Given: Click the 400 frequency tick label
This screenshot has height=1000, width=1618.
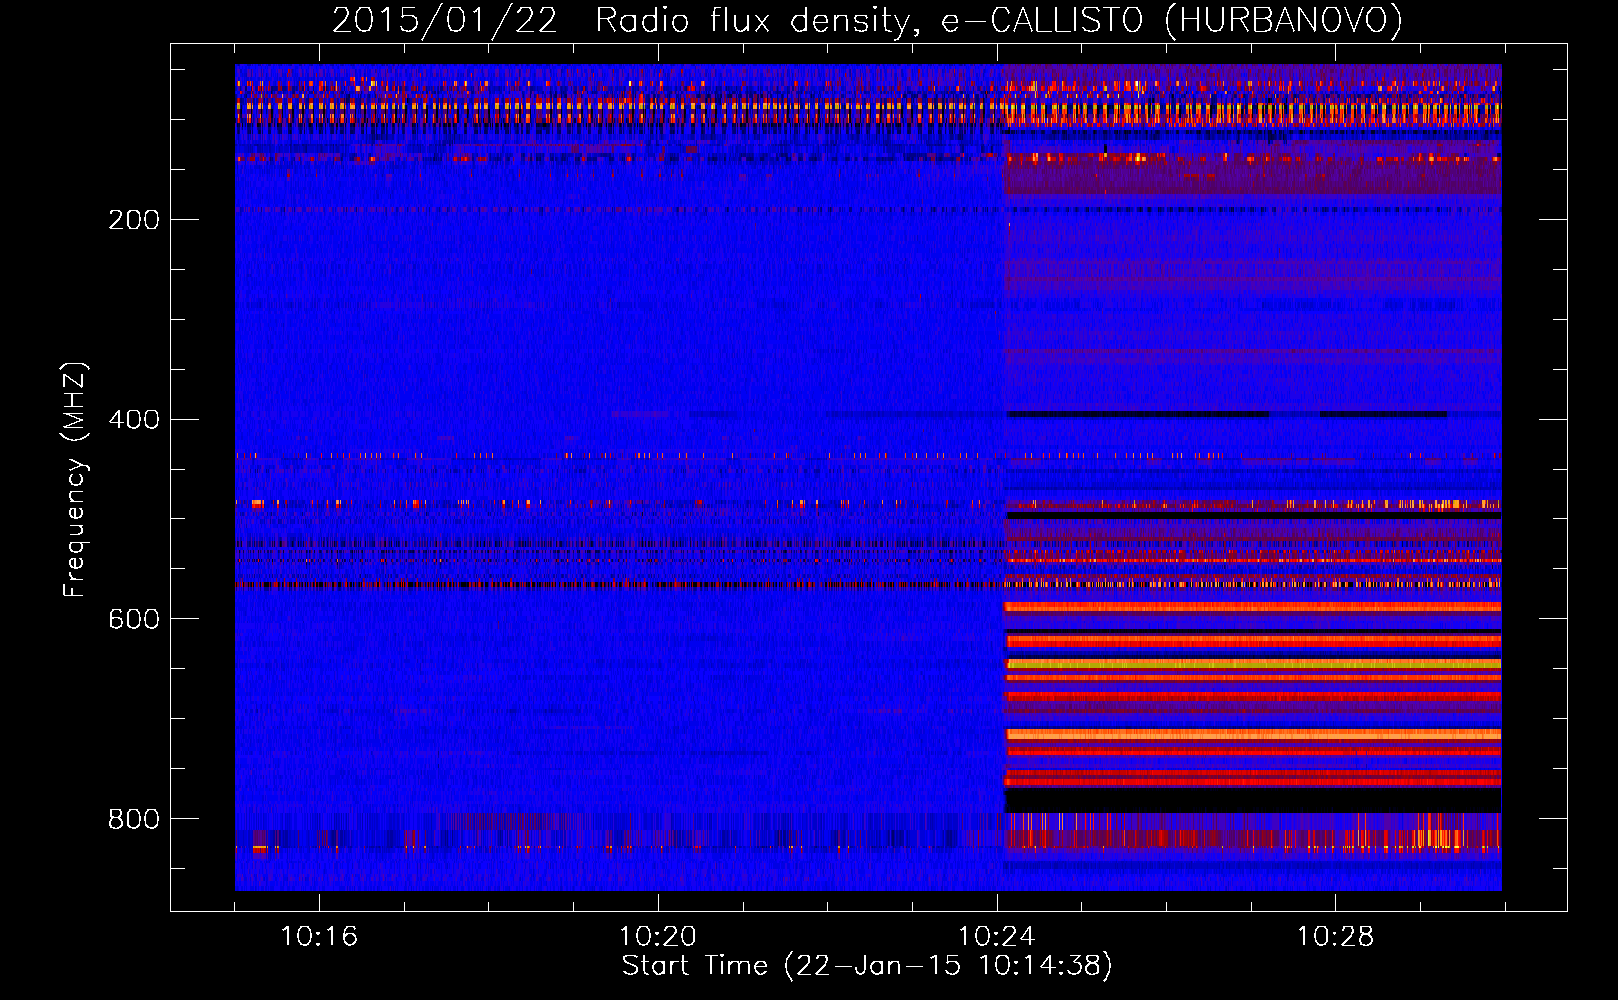Looking at the screenshot, I should 134,419.
